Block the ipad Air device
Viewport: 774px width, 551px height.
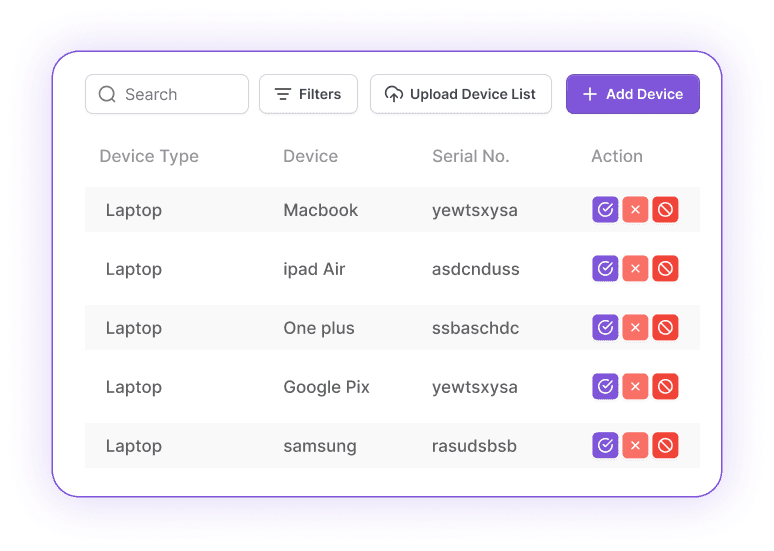[x=665, y=269]
